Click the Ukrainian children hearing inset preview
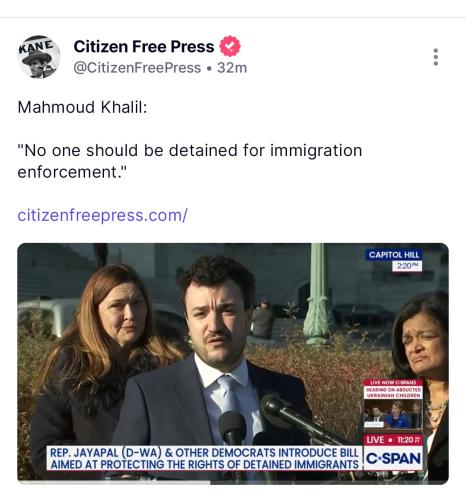This screenshot has width=466, height=500. (393, 405)
